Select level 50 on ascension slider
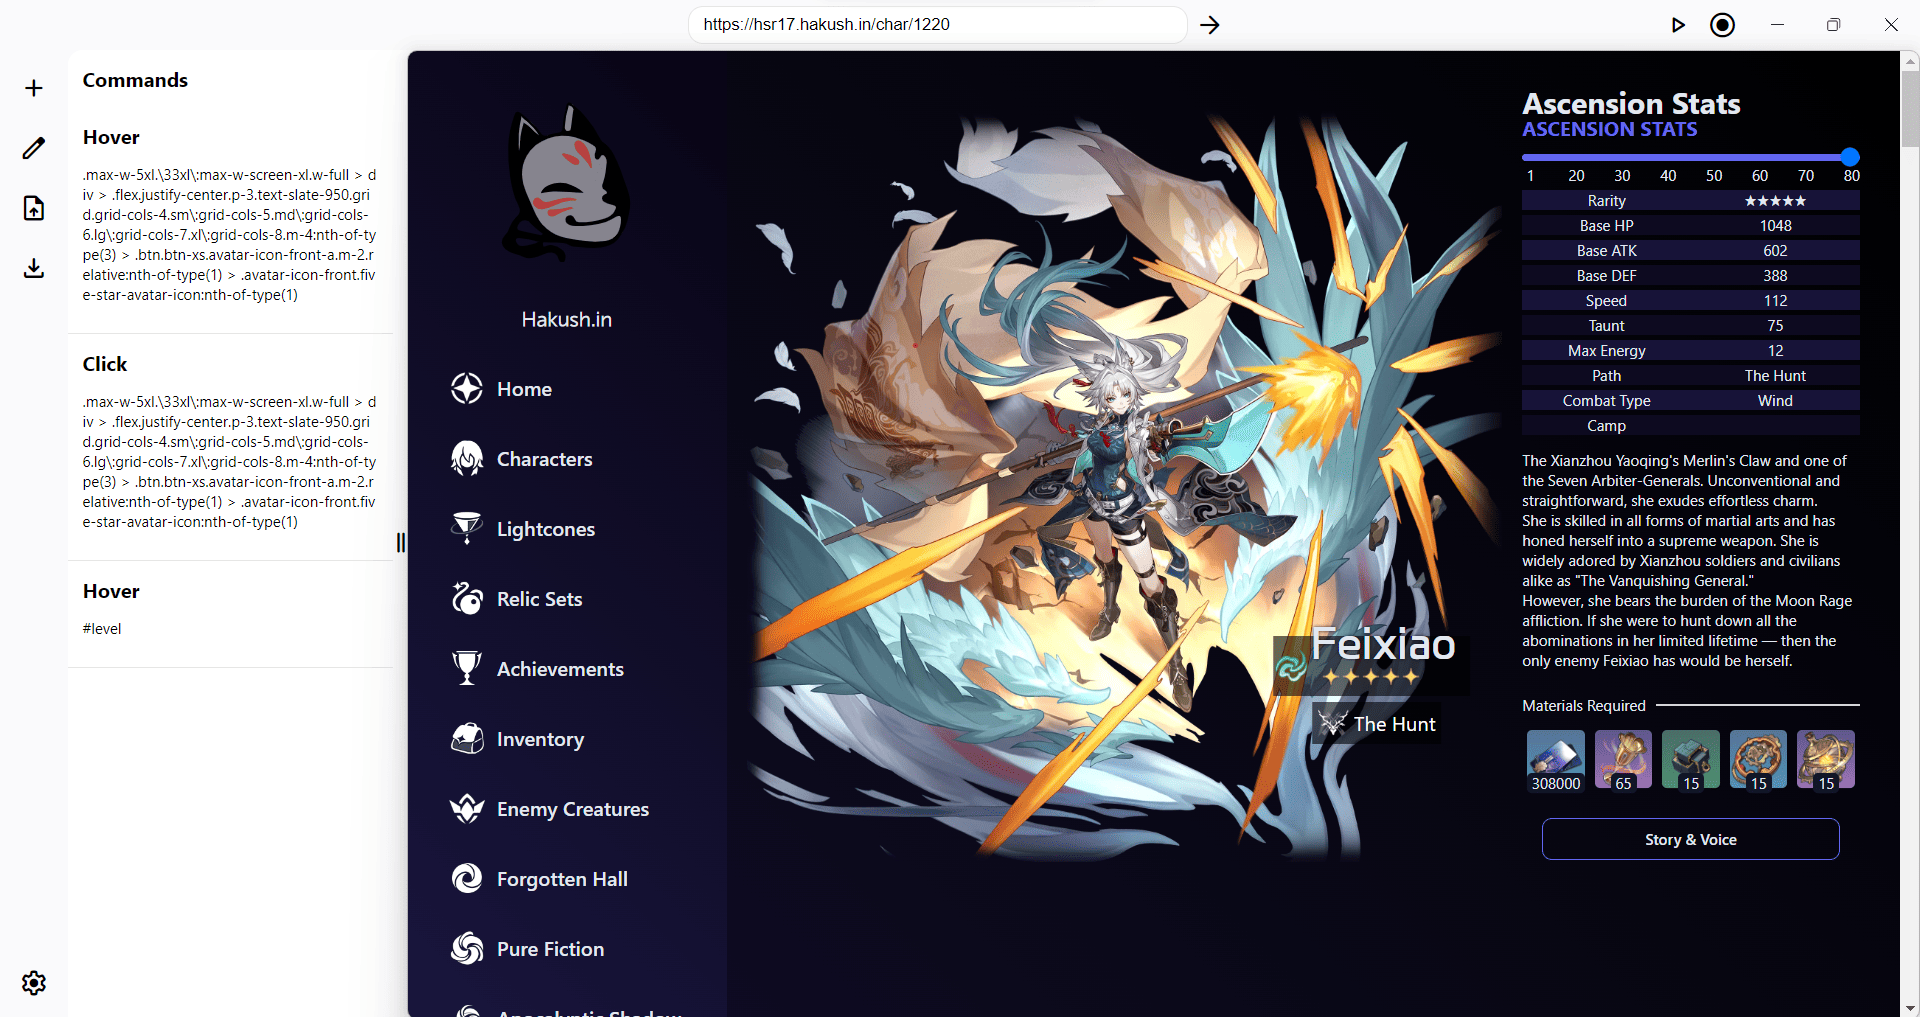1920x1017 pixels. pyautogui.click(x=1714, y=176)
